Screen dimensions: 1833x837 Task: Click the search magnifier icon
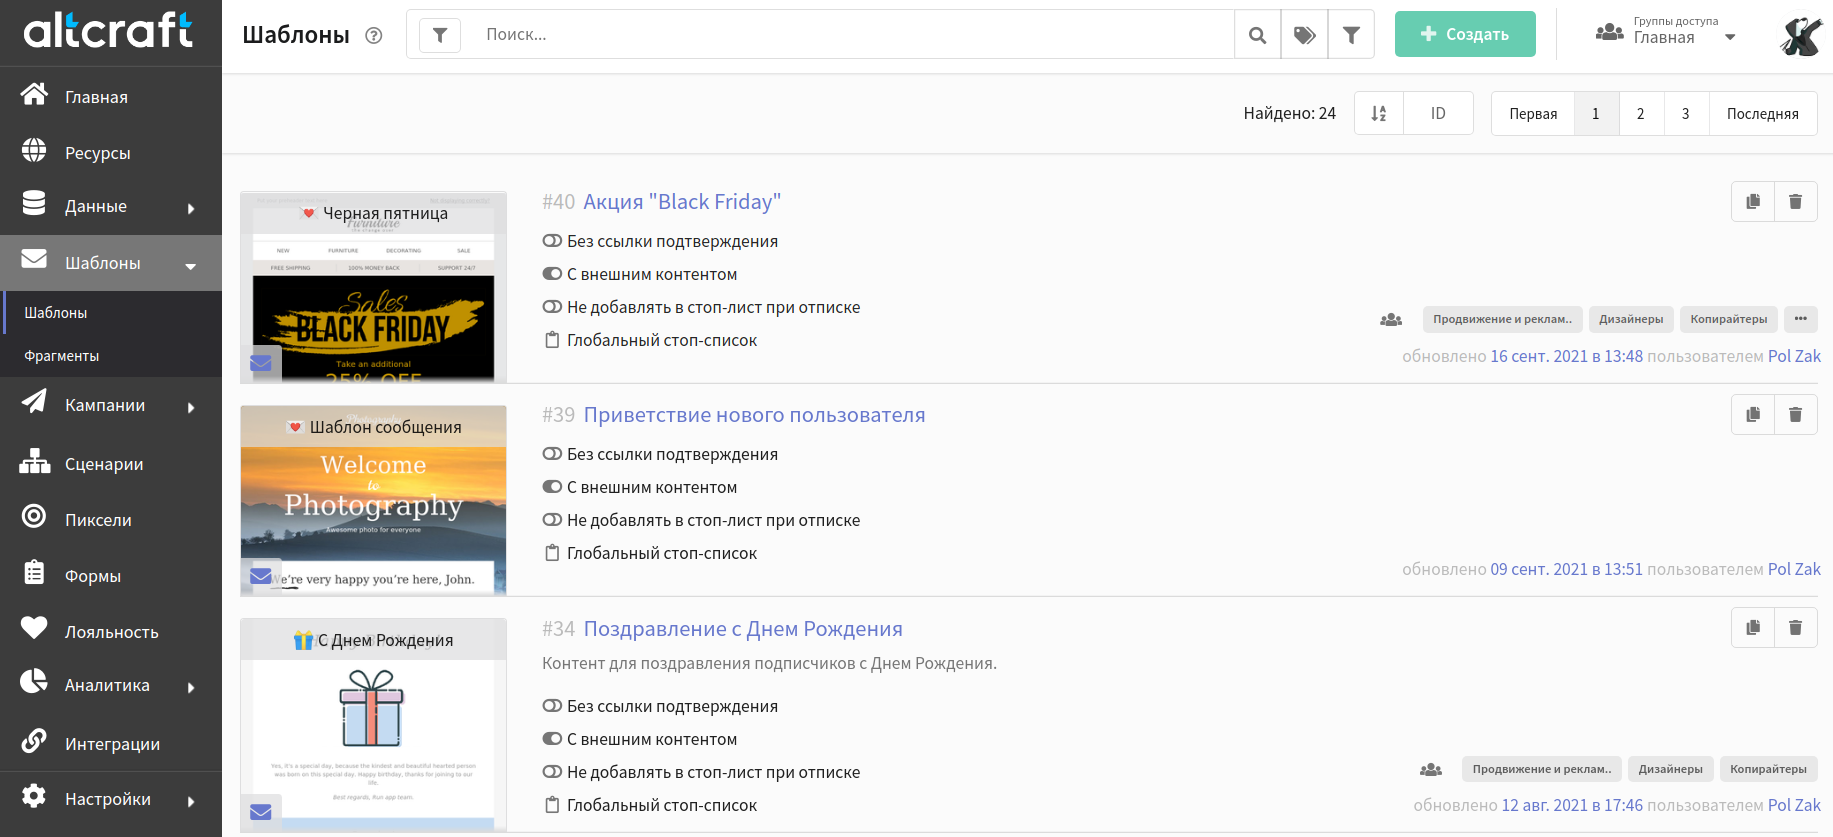[x=1257, y=35]
